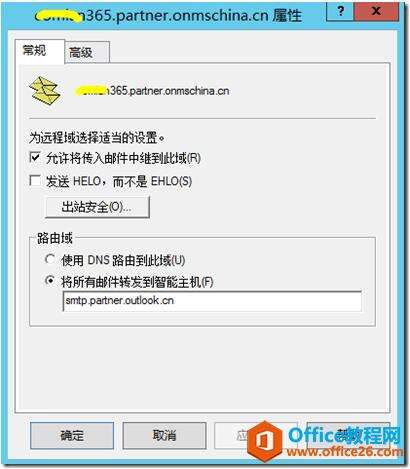Click the question mark help button in title bar
This screenshot has height=469, width=410.
pyautogui.click(x=340, y=11)
